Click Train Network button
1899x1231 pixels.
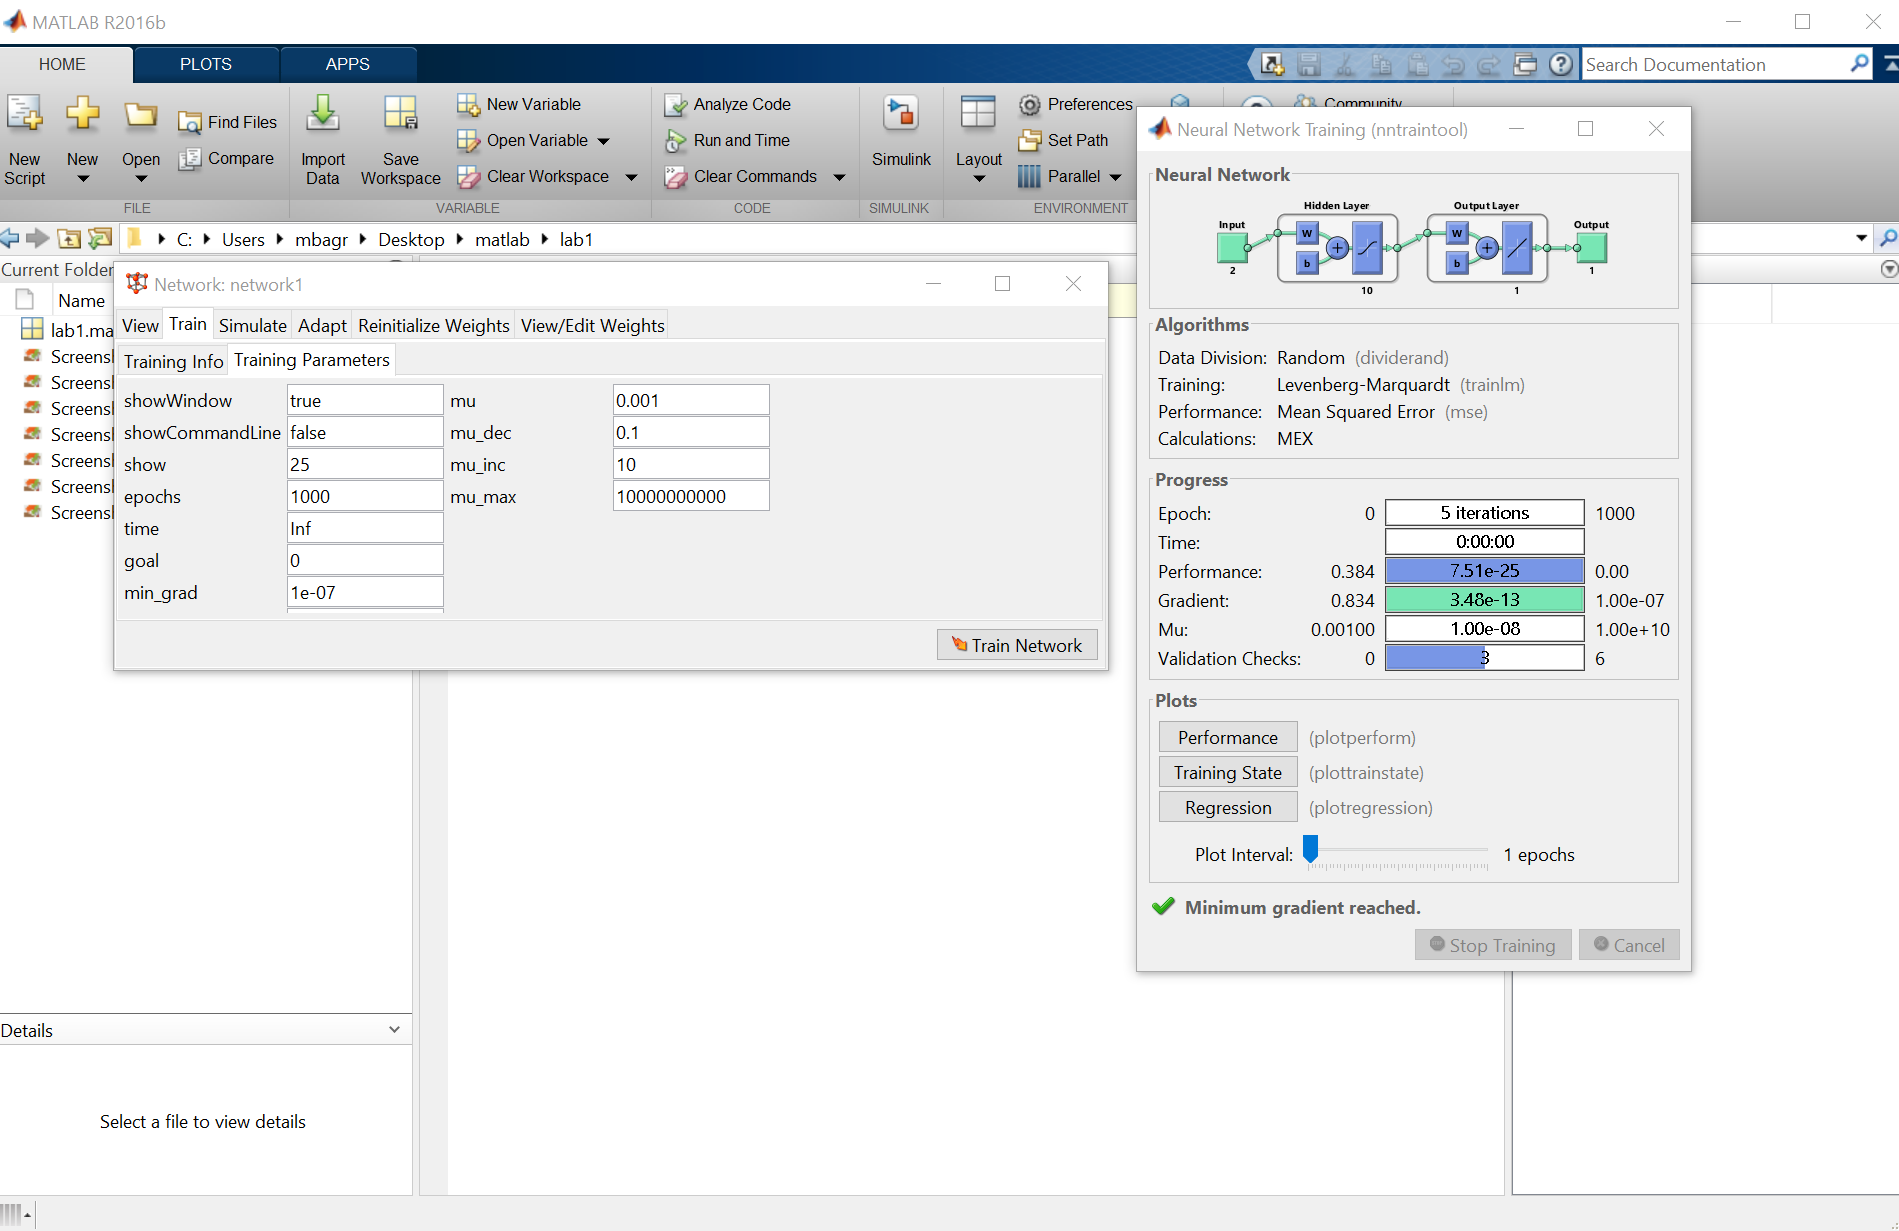(1016, 645)
